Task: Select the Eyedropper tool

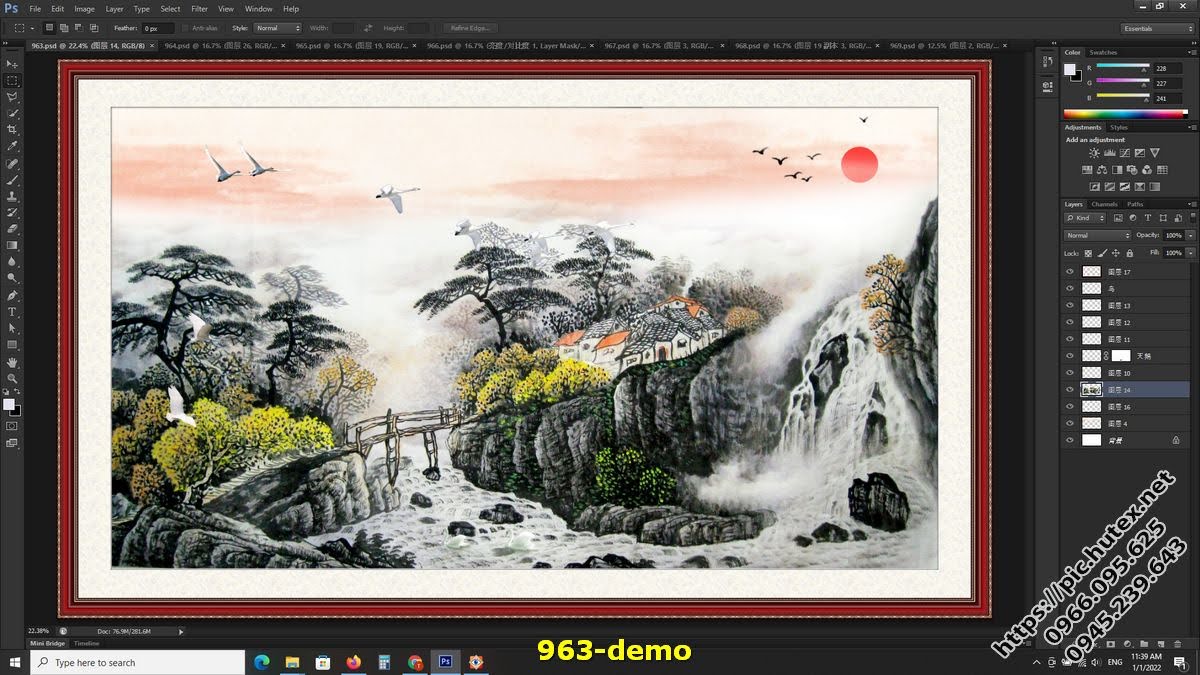Action: (x=12, y=146)
